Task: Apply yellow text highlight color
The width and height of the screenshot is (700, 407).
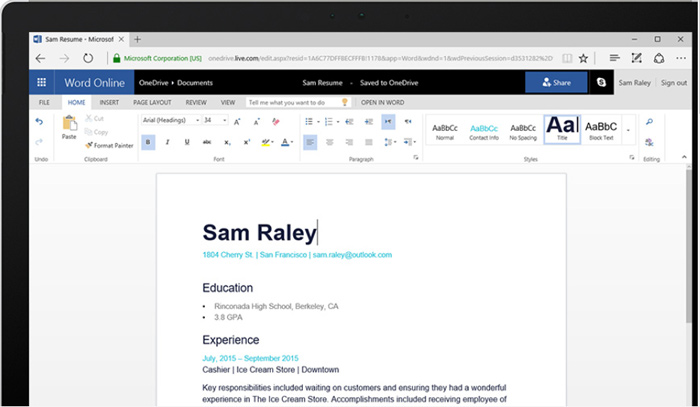Action: 265,142
